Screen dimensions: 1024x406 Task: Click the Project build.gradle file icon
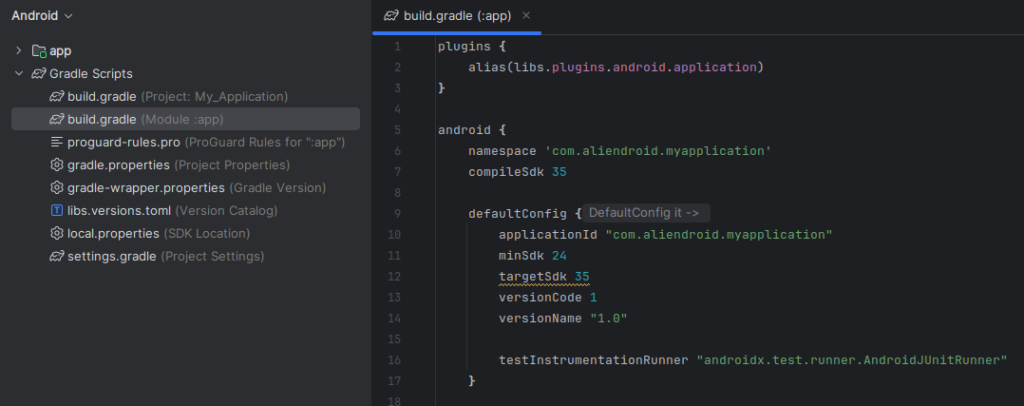point(57,97)
